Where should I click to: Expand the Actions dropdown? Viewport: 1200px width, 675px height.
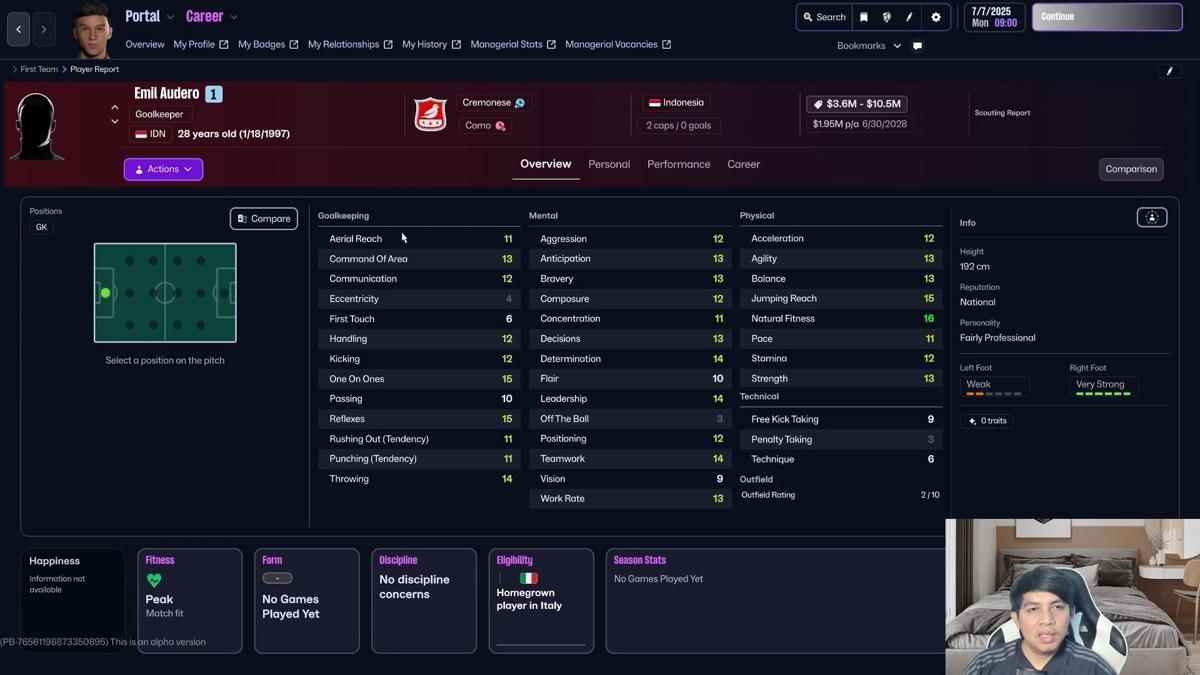pyautogui.click(x=163, y=169)
